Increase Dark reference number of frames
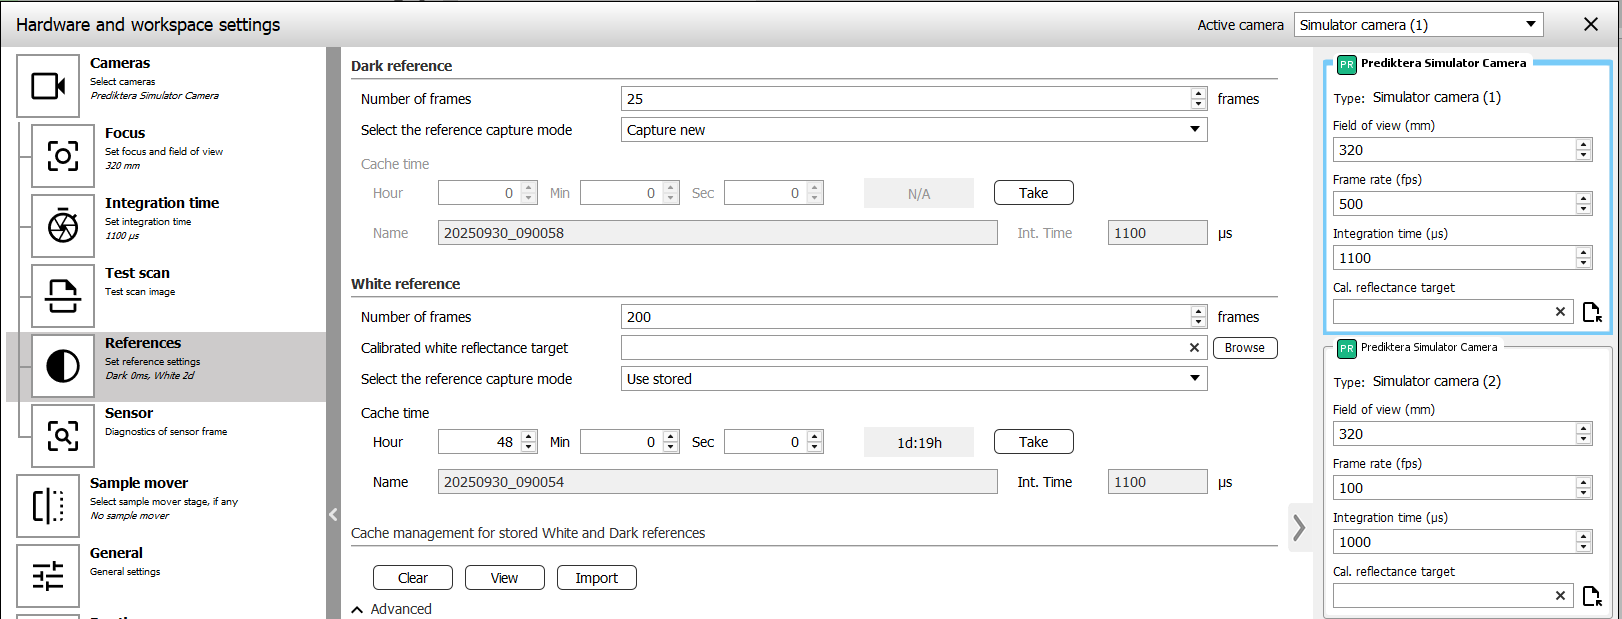1622x619 pixels. (1198, 94)
